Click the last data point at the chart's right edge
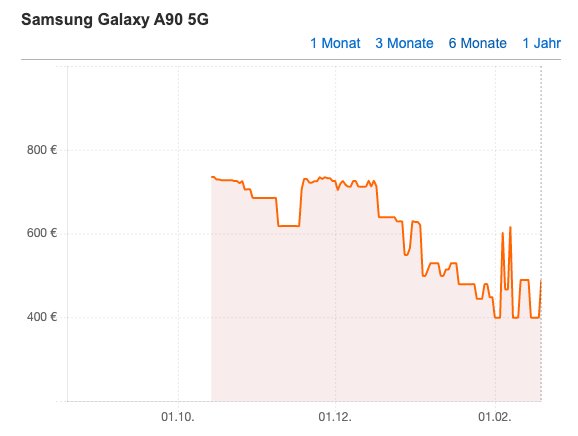 tap(541, 281)
